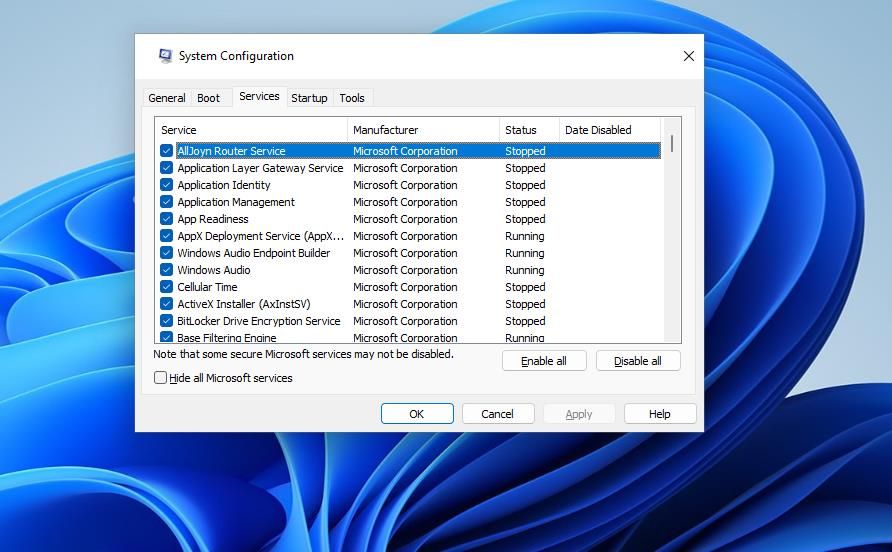Viewport: 892px width, 552px height.
Task: Sort list by Status column header
Action: pos(528,130)
